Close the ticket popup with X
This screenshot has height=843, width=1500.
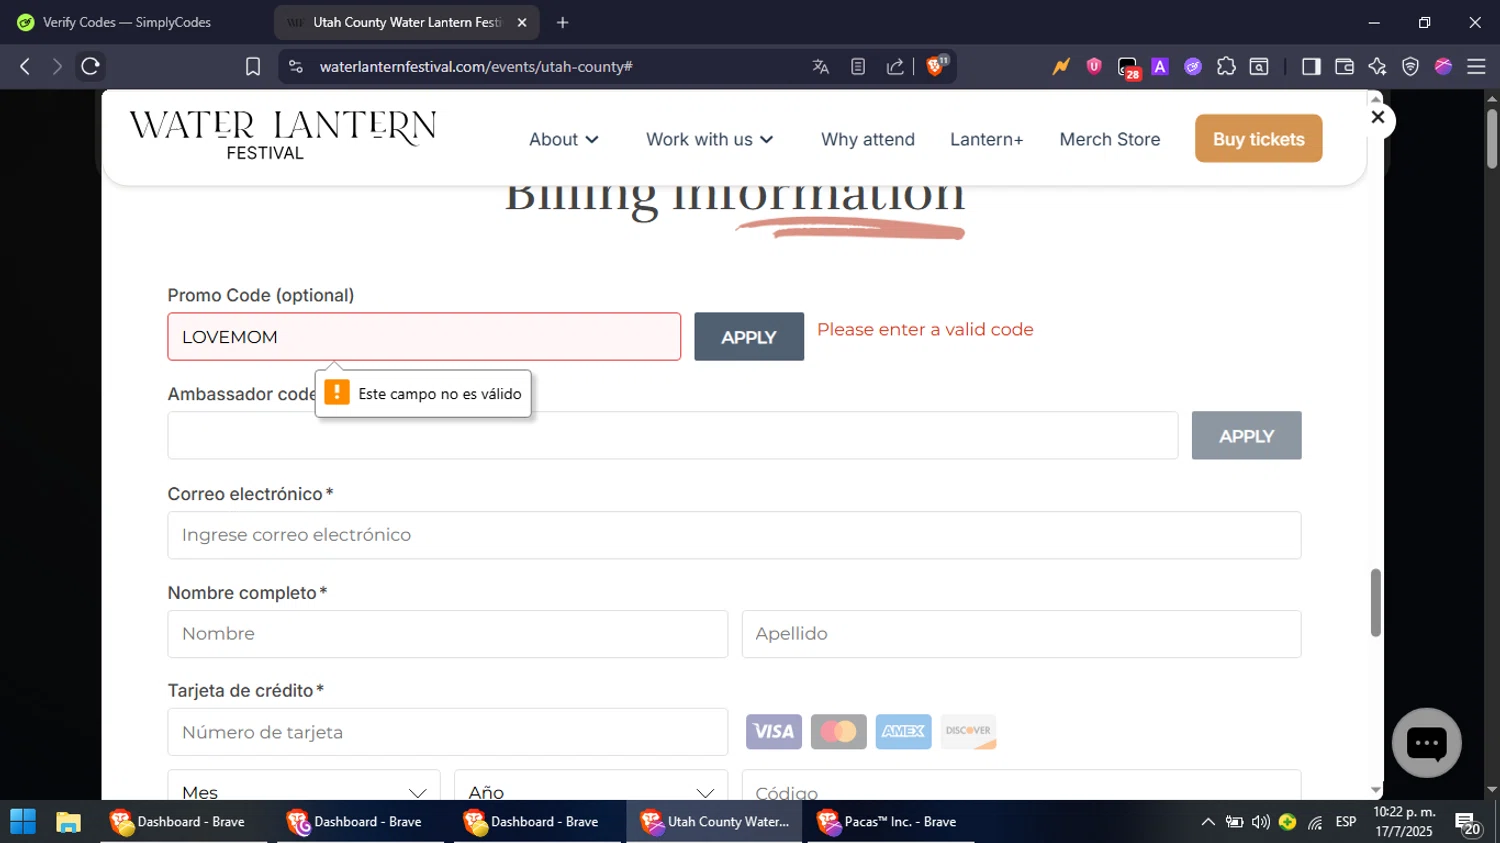(x=1378, y=118)
